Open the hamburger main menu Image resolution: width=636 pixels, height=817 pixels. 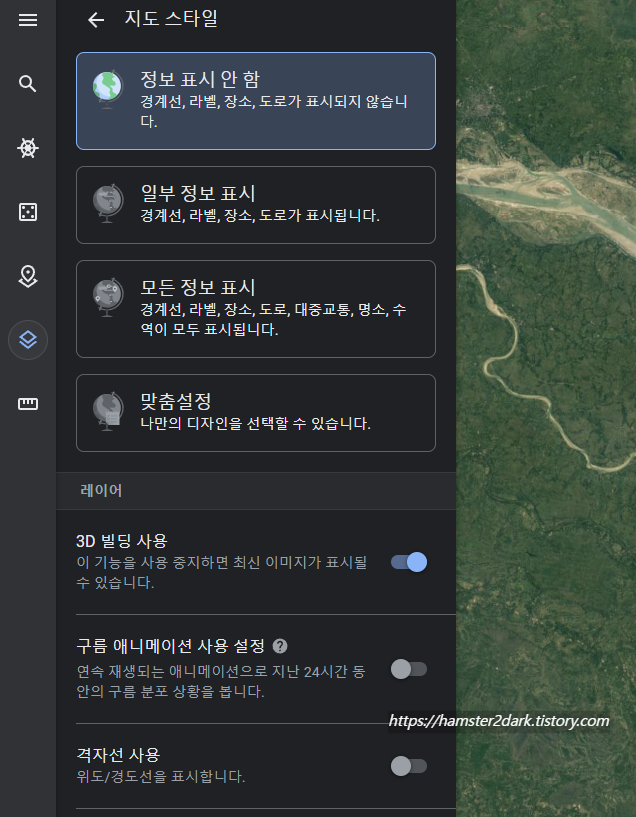(x=28, y=20)
